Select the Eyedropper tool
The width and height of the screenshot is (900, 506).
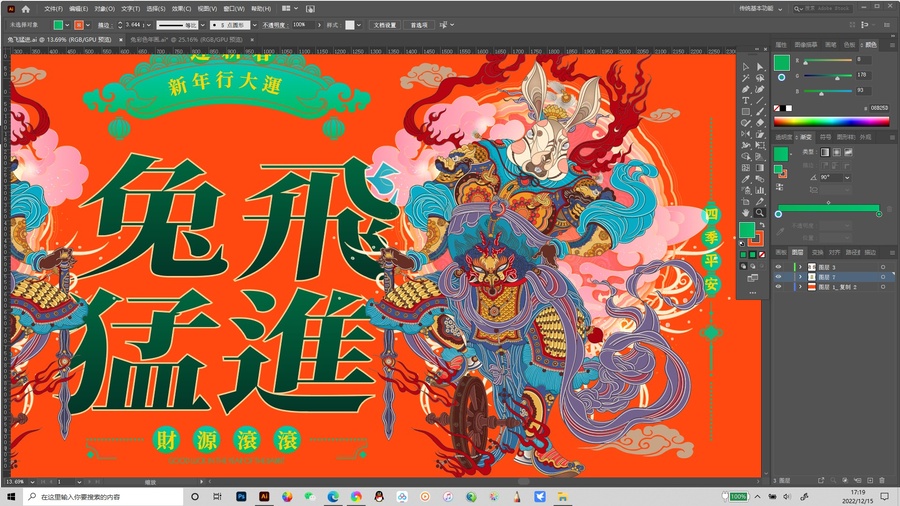[x=746, y=179]
